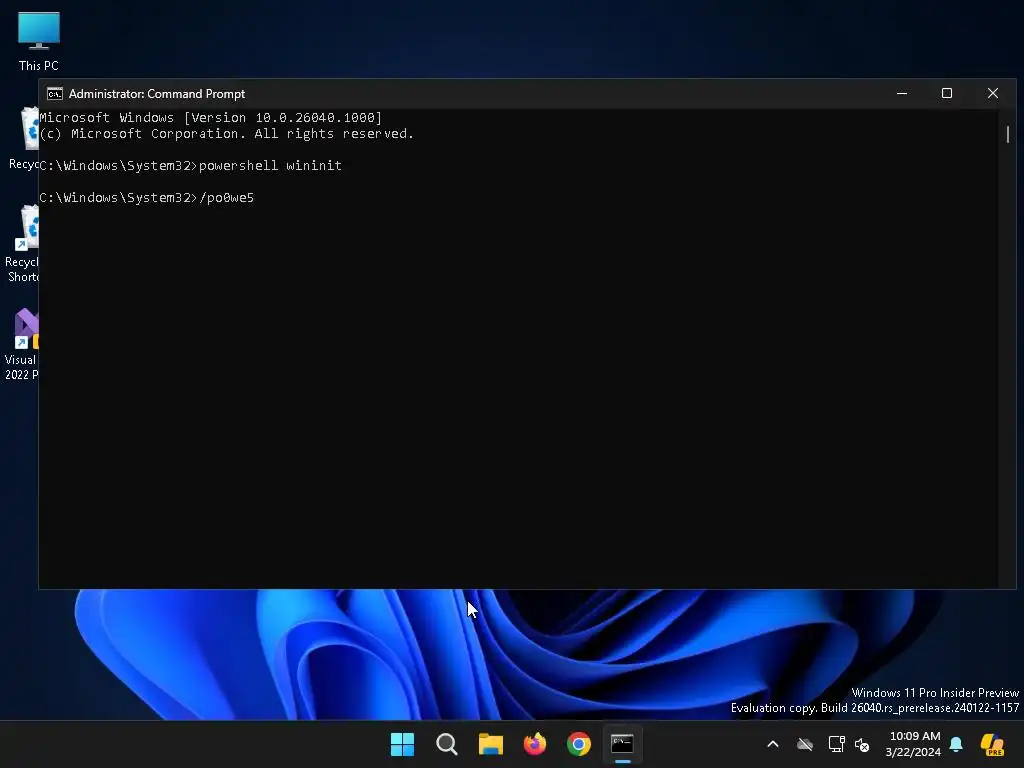Click the "(c) Microsoft Corporation. All rights reserved." line

[x=227, y=133]
